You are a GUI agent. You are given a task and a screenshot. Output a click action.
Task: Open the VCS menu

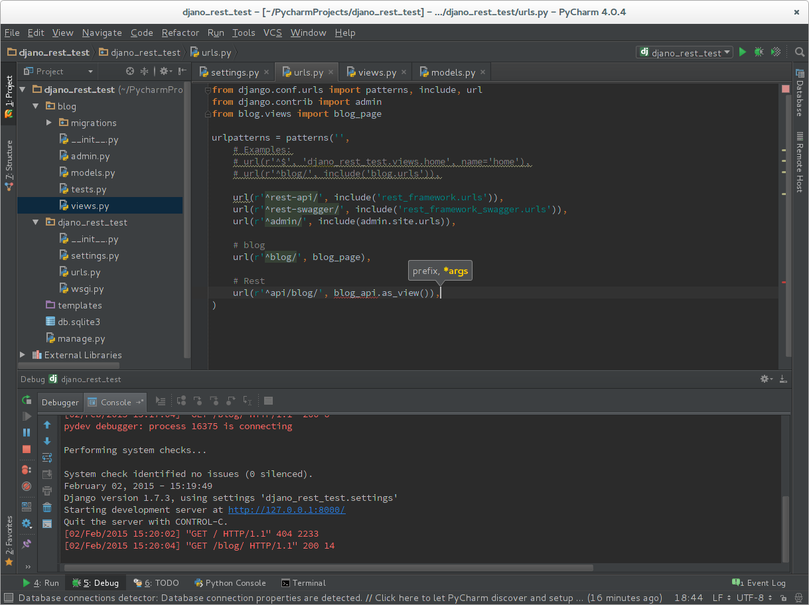point(272,32)
